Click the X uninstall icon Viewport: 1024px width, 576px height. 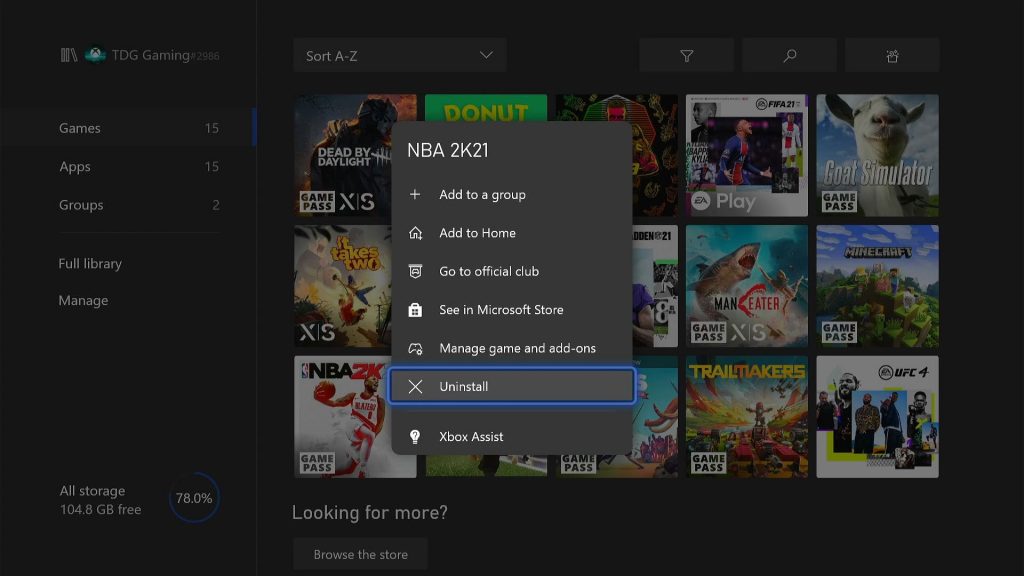coord(415,387)
